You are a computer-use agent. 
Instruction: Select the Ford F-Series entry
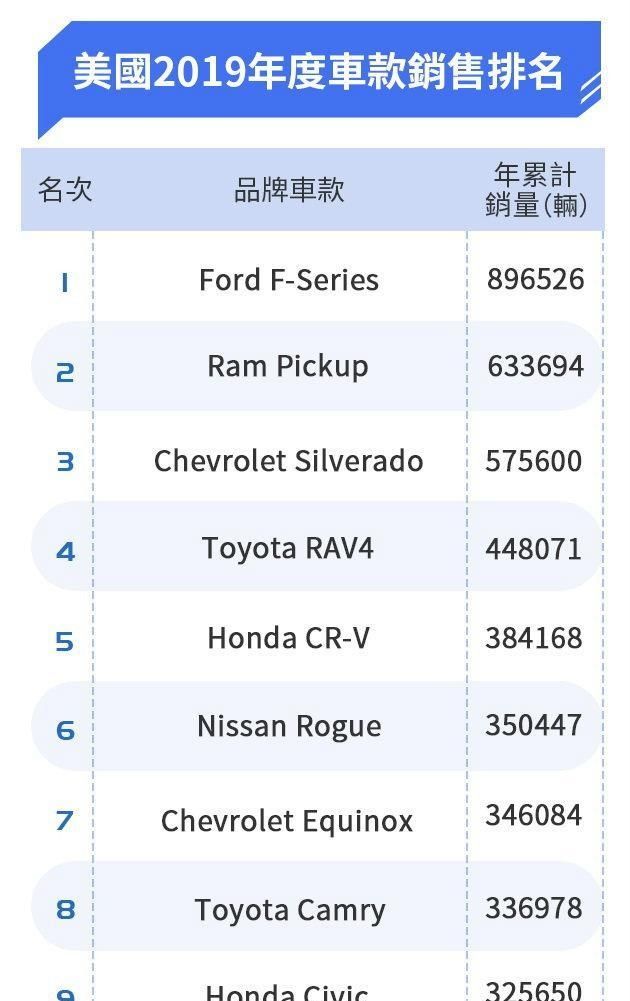click(289, 280)
